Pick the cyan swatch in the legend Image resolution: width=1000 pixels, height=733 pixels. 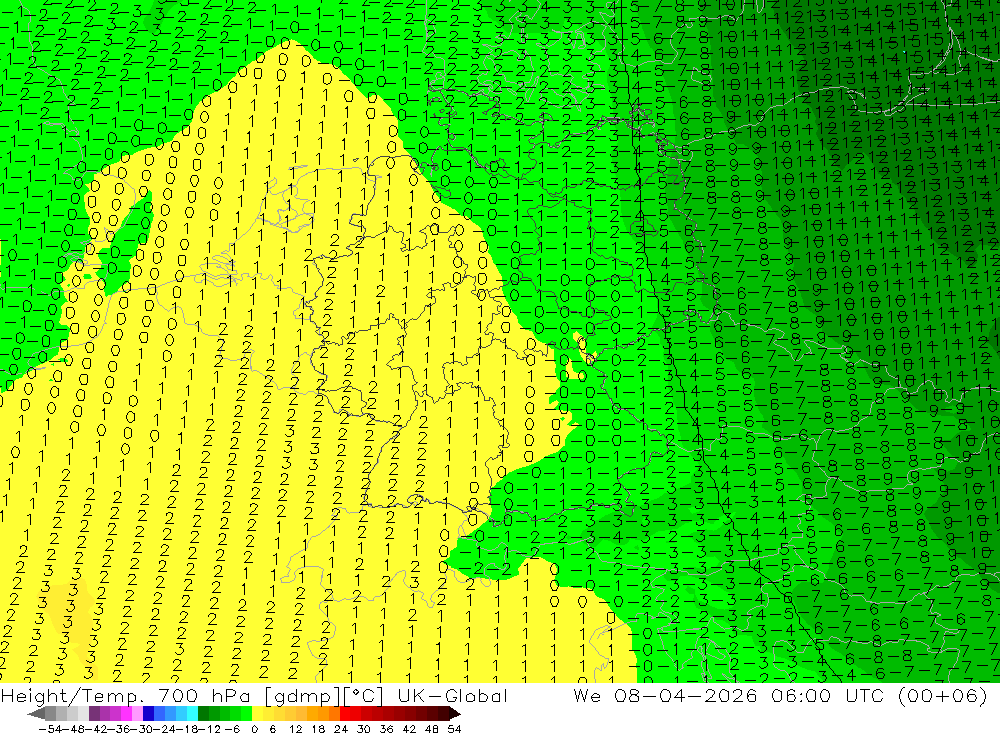tap(192, 713)
